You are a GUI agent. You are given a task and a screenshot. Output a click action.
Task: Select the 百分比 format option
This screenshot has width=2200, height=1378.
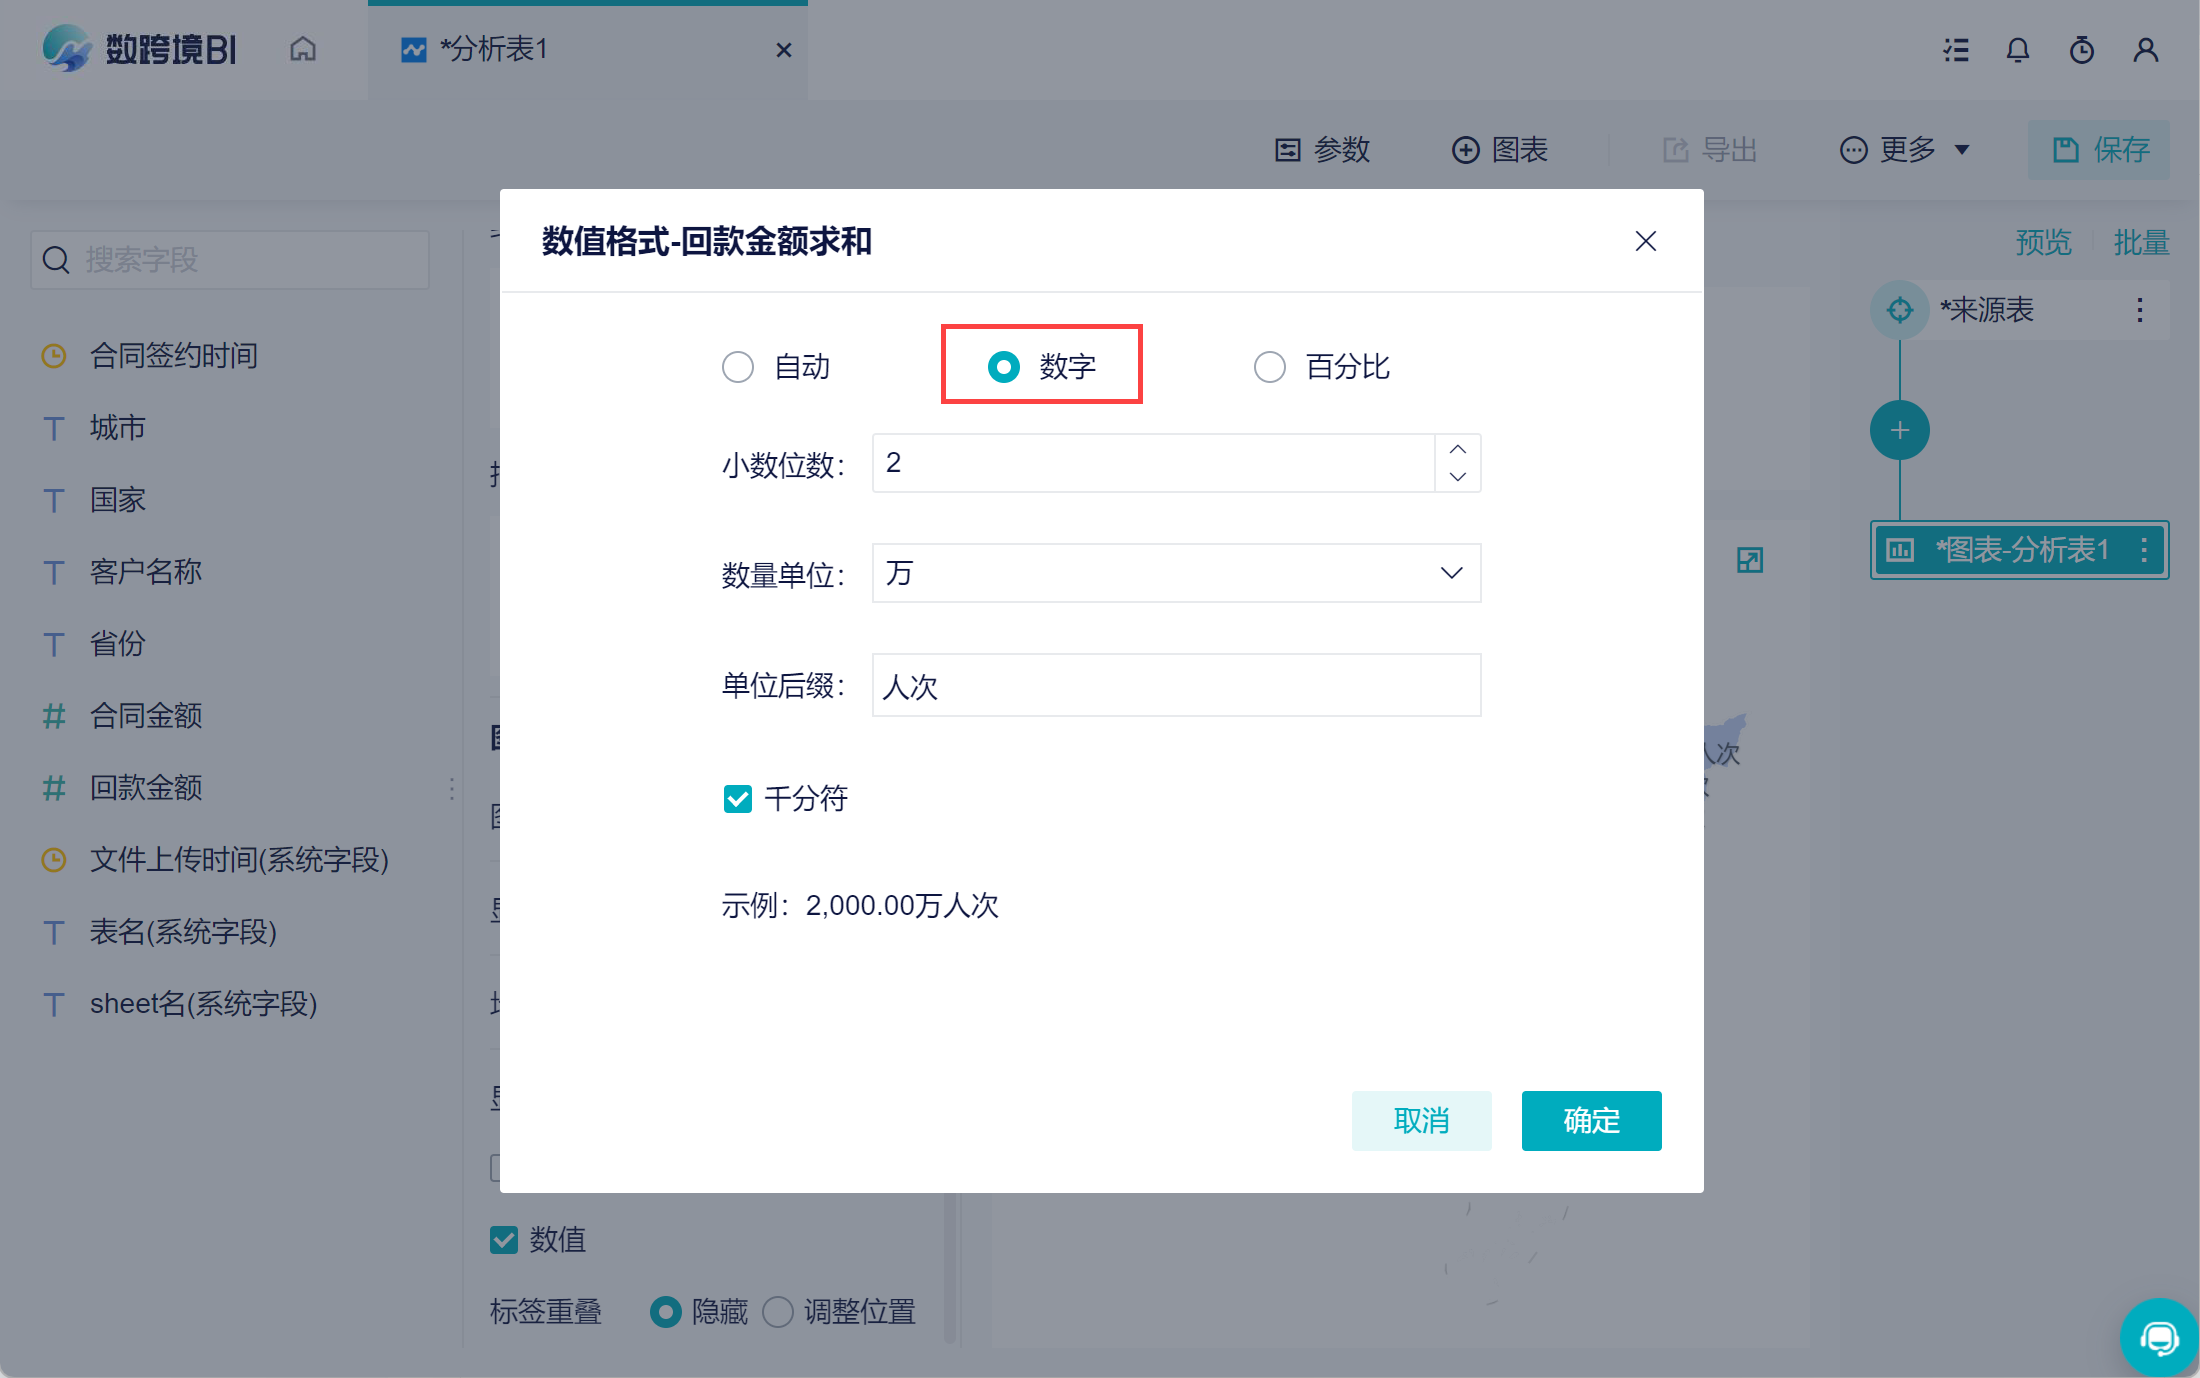pos(1270,367)
